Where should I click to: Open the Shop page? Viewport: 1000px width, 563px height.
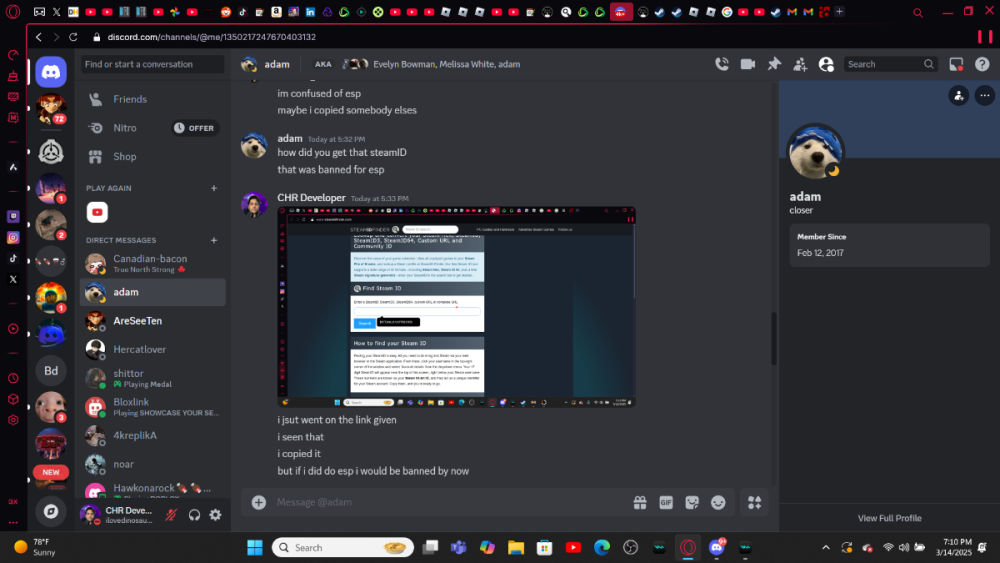click(125, 156)
